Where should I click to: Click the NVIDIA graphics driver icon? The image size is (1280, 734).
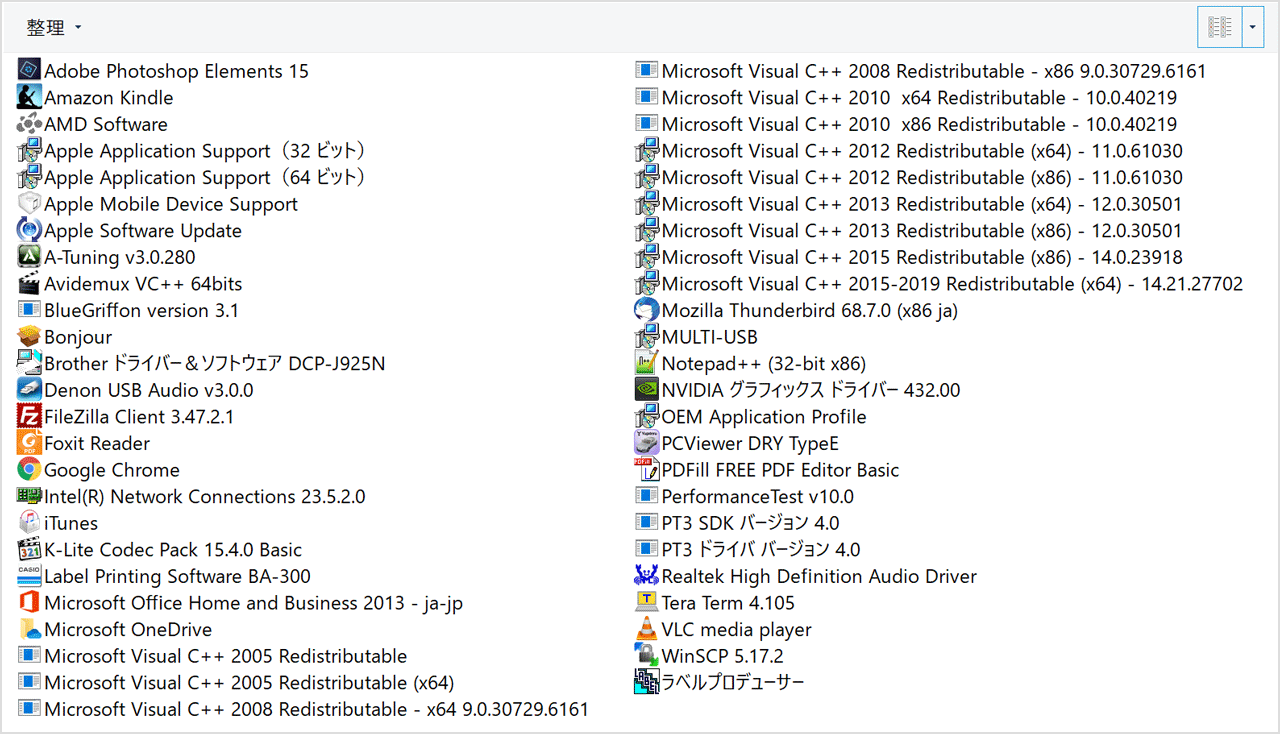point(647,390)
